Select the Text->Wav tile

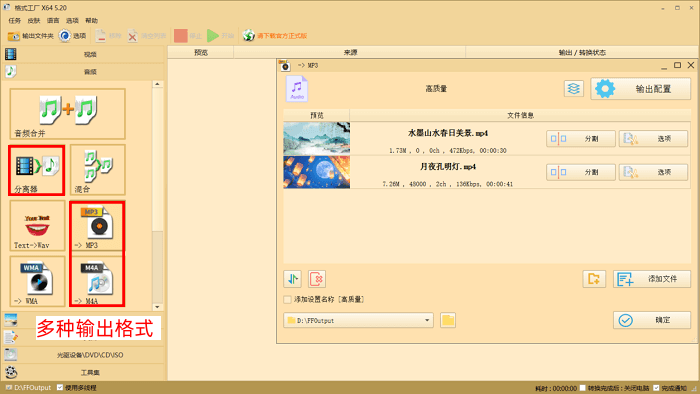37,226
